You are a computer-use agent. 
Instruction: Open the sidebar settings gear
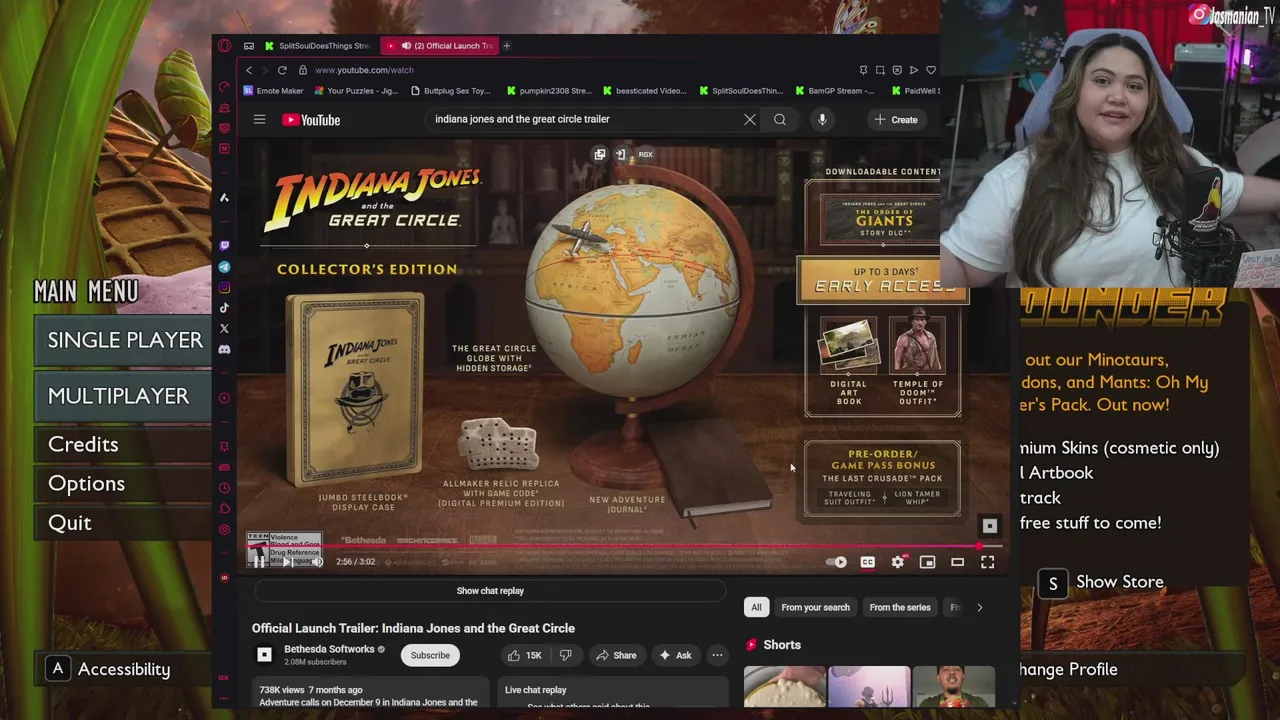click(224, 529)
